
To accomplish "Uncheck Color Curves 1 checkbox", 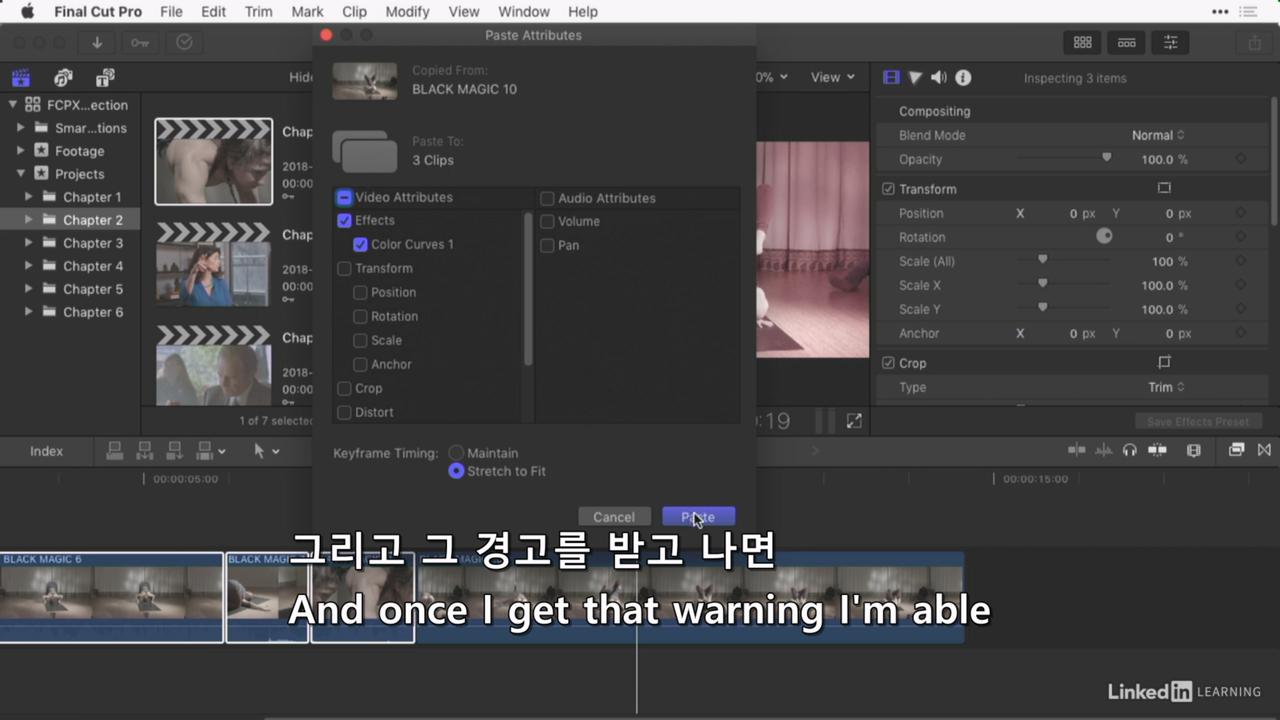I will coord(360,244).
